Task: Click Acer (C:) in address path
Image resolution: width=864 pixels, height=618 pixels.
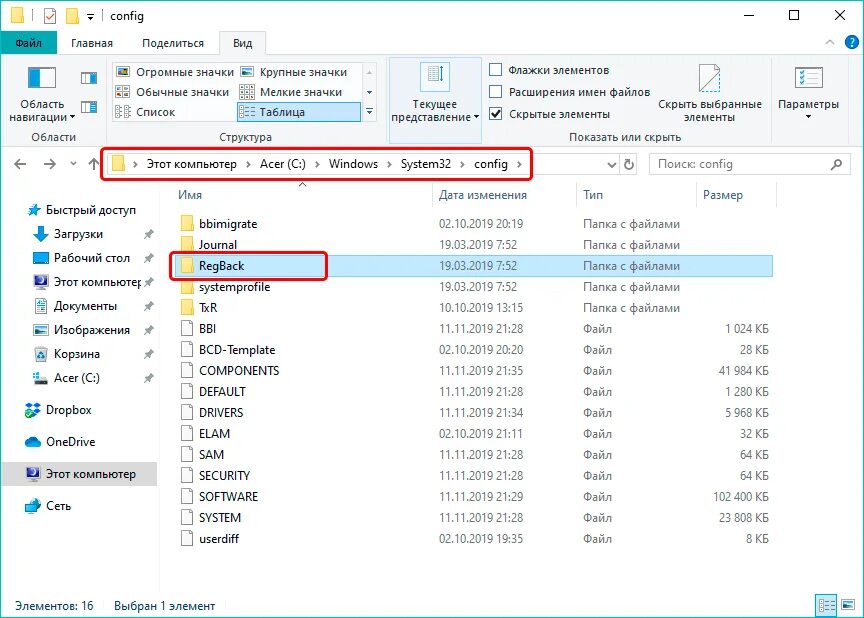Action: tap(283, 164)
